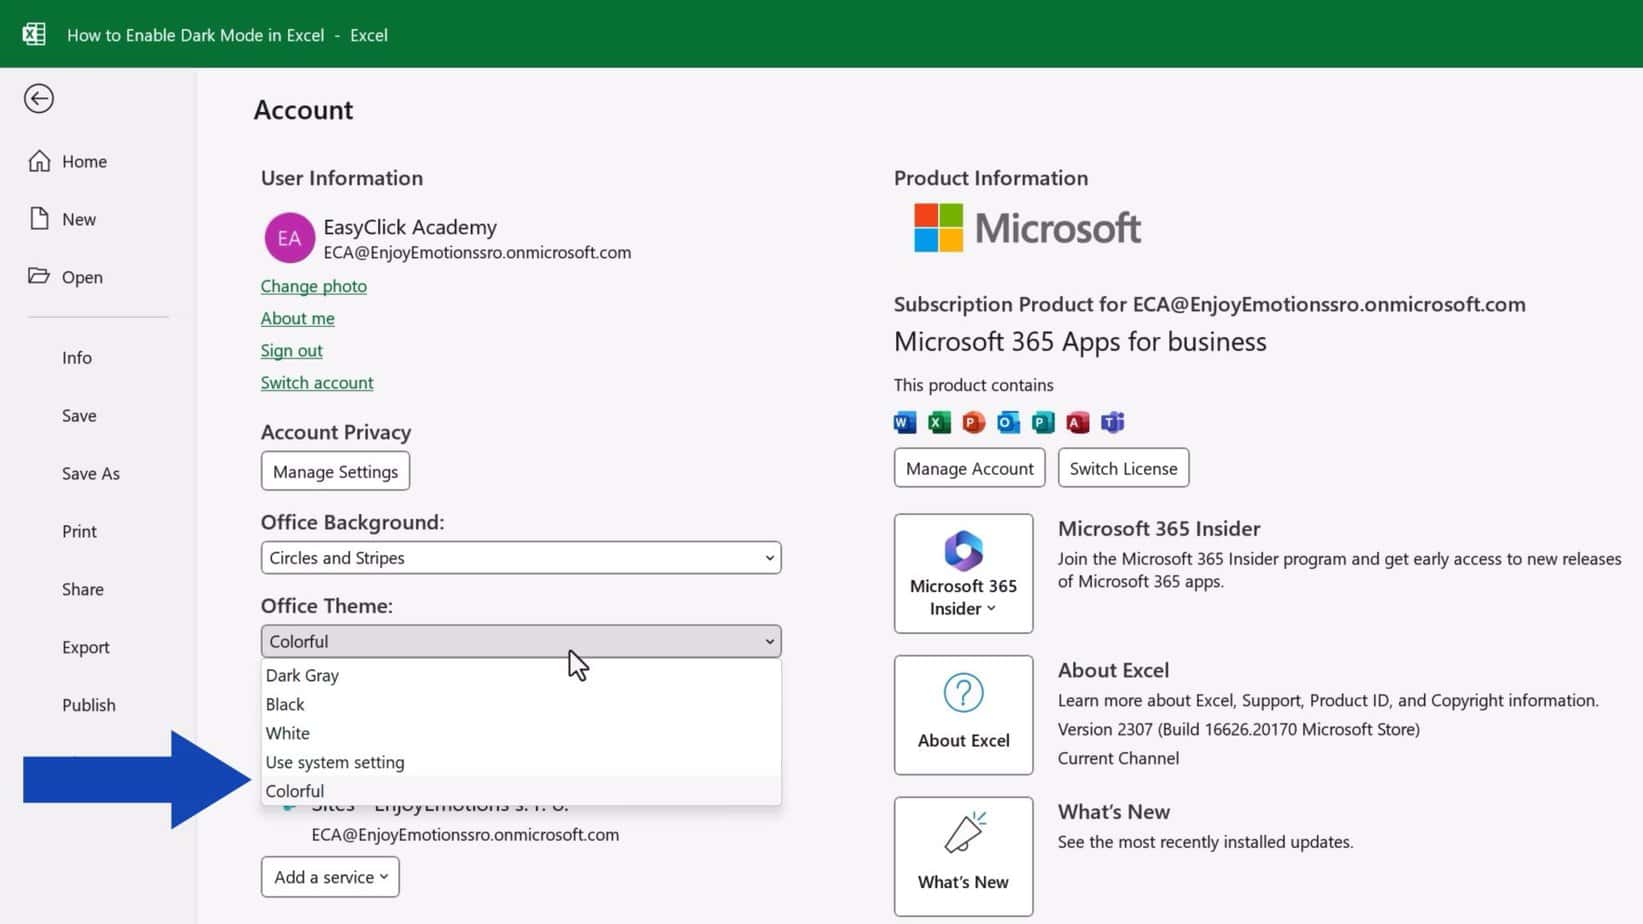Click the Manage Account button
The height and width of the screenshot is (924, 1643).
click(x=968, y=467)
